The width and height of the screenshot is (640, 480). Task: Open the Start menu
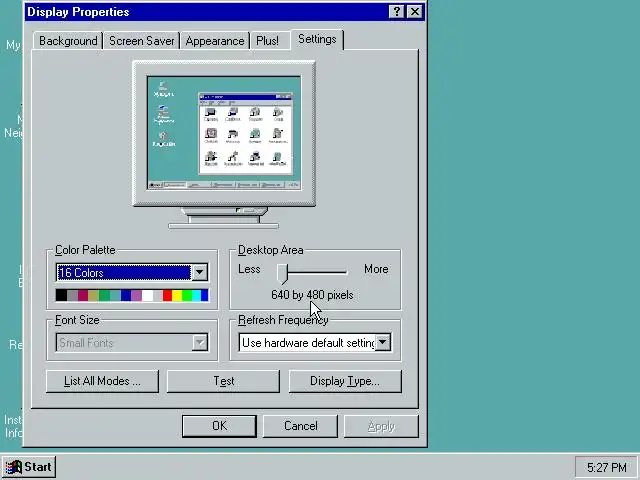29,467
